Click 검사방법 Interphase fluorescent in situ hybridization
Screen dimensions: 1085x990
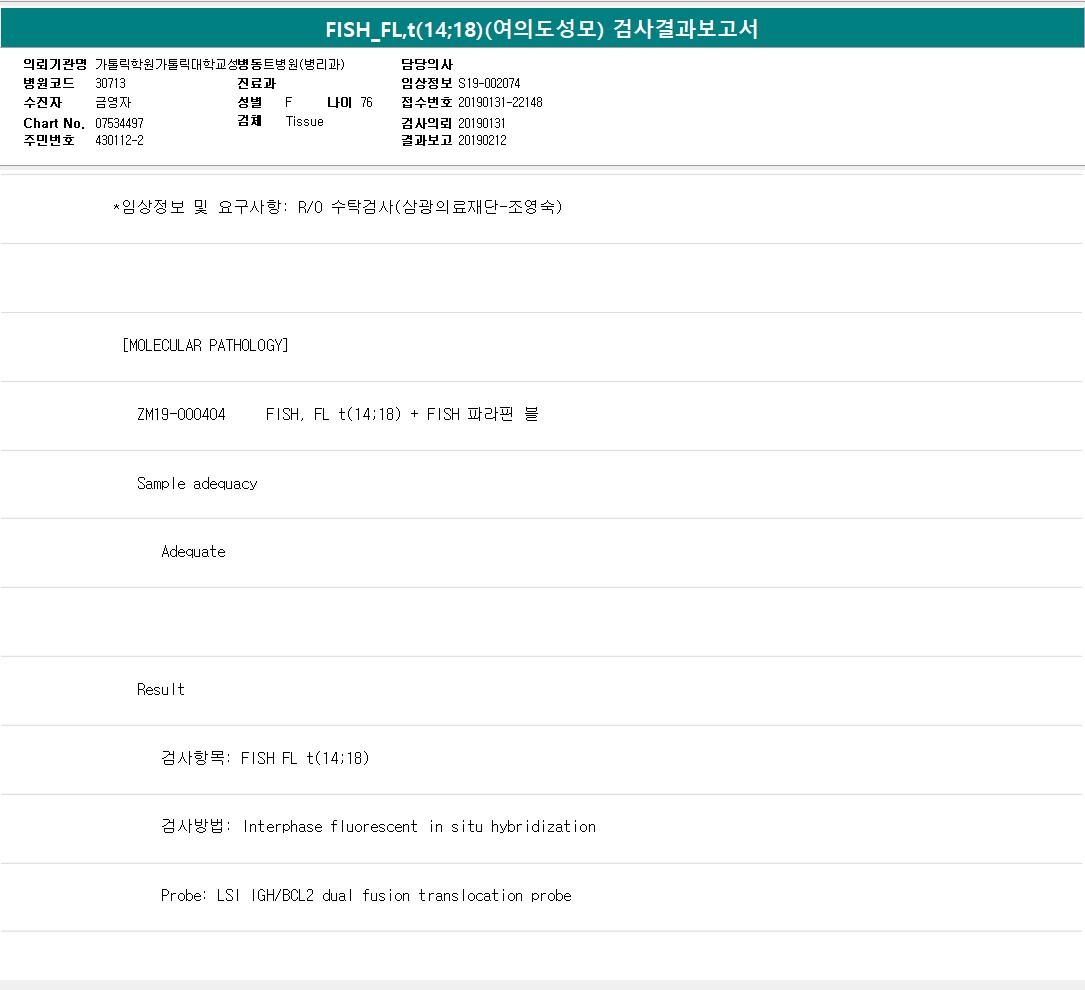tap(379, 827)
